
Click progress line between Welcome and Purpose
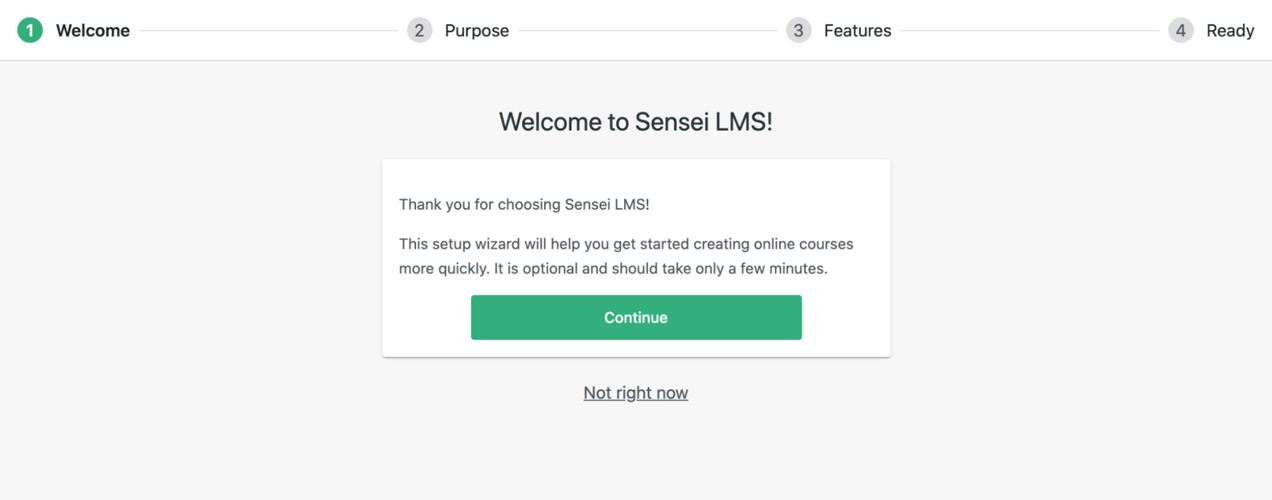point(268,31)
